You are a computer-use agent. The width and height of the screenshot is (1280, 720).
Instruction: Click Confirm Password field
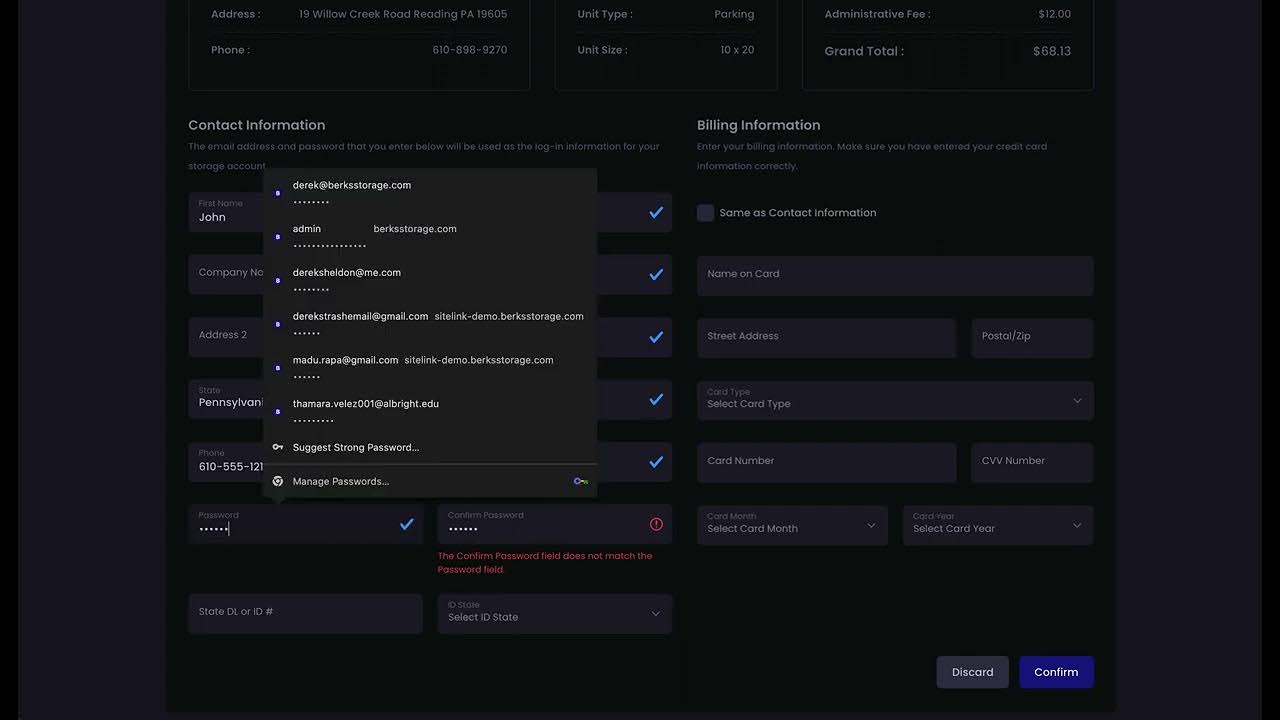coord(555,524)
